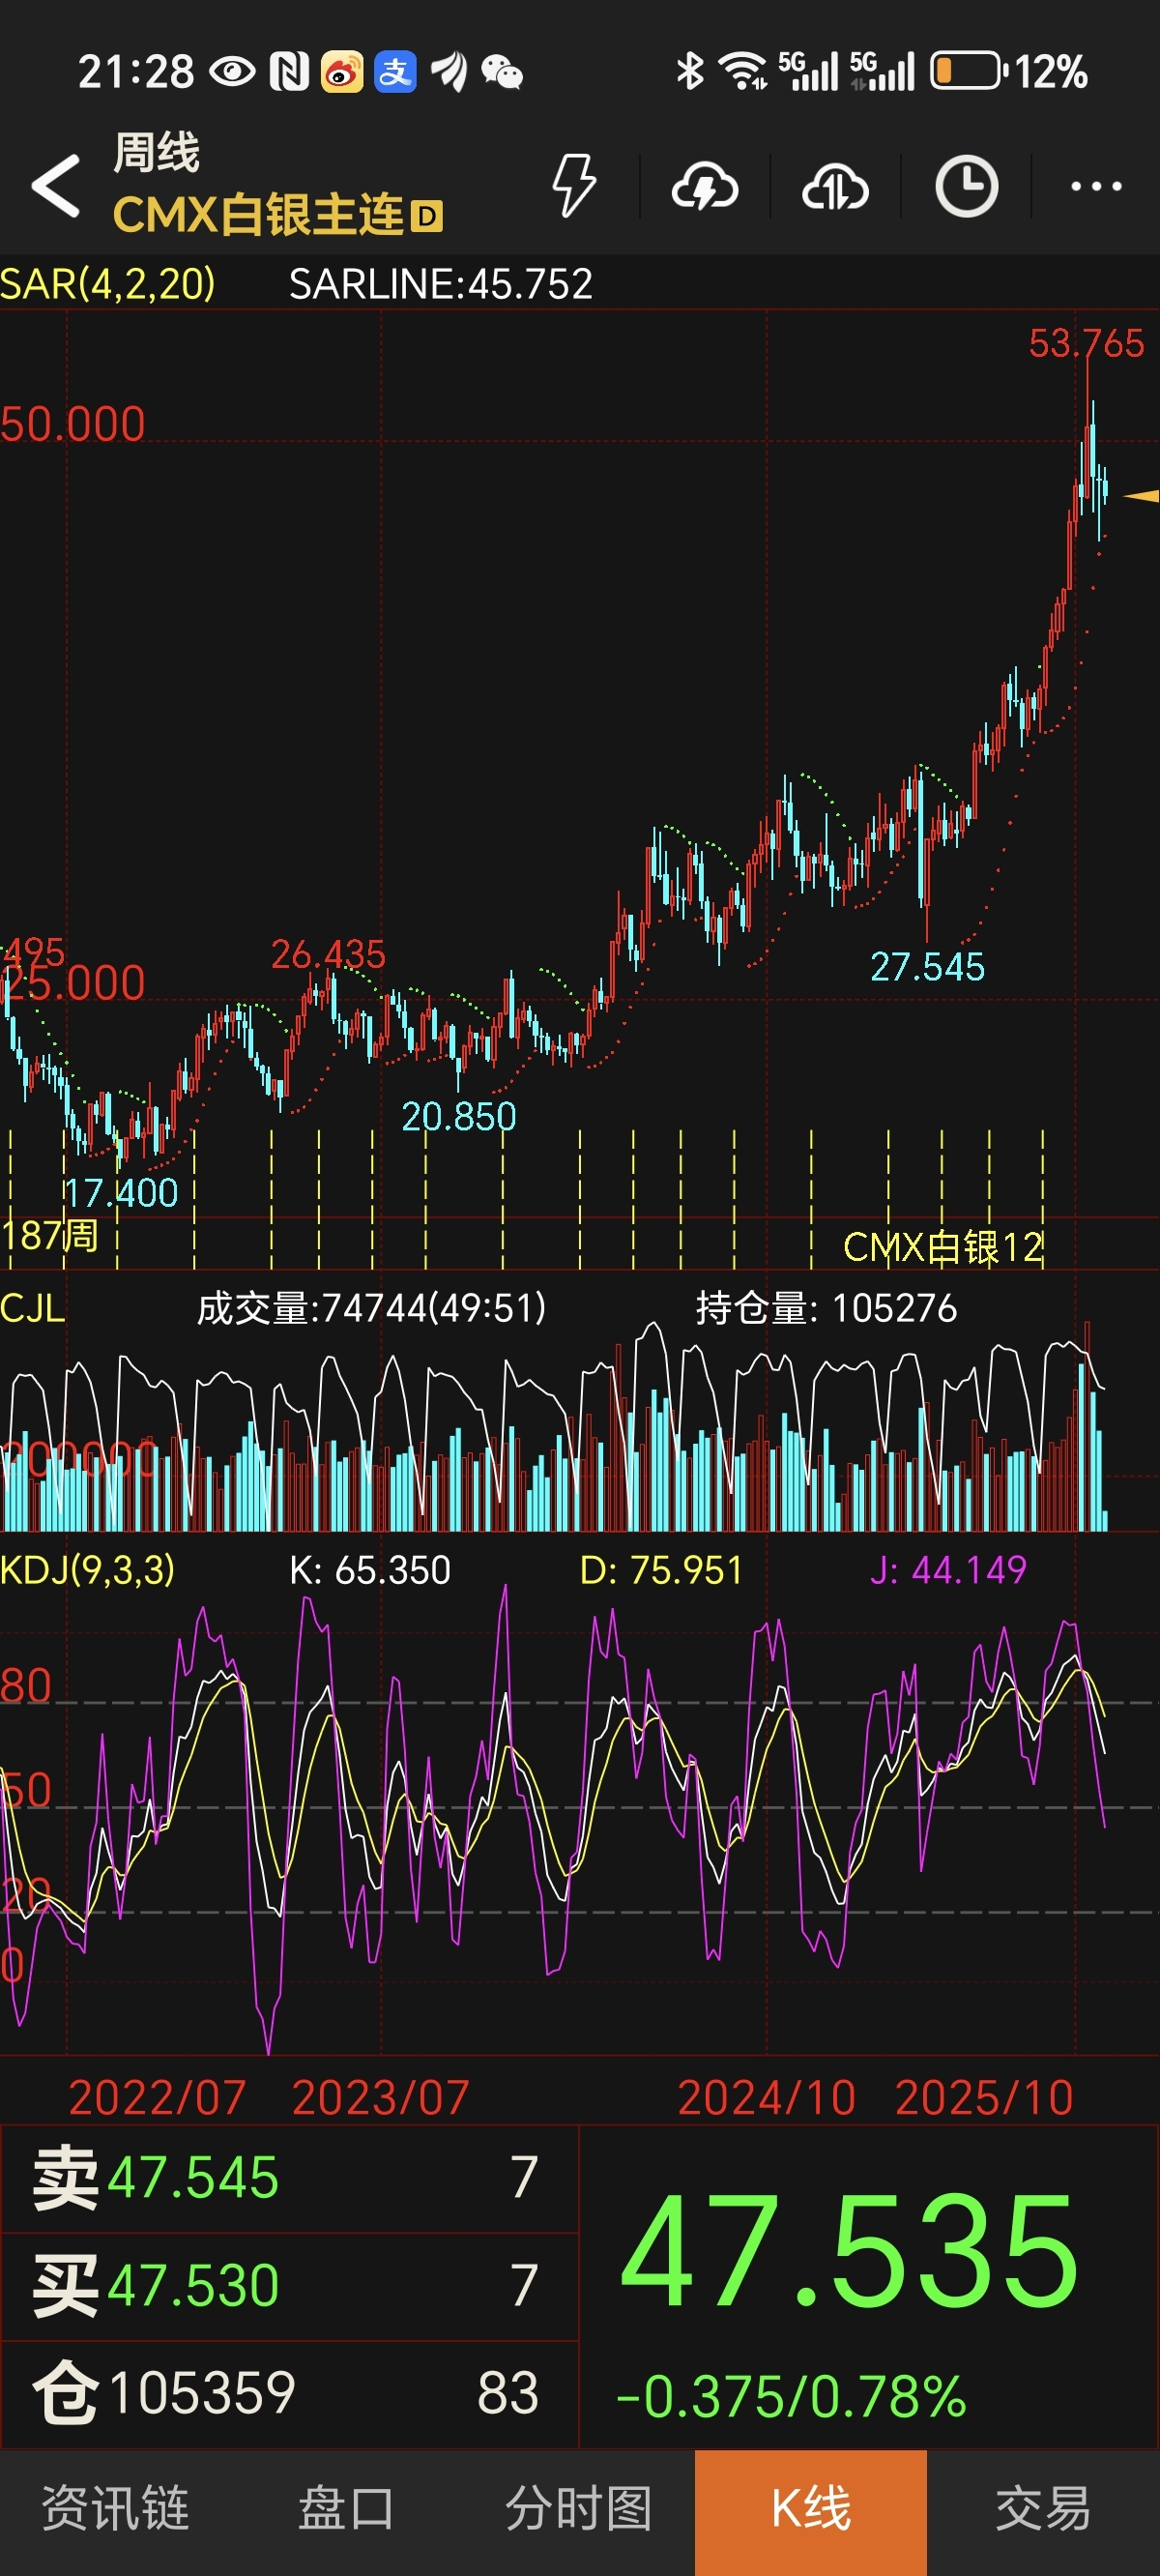Tap the Wi-Fi status bar icon
This screenshot has height=2576, width=1160.
pos(743,72)
